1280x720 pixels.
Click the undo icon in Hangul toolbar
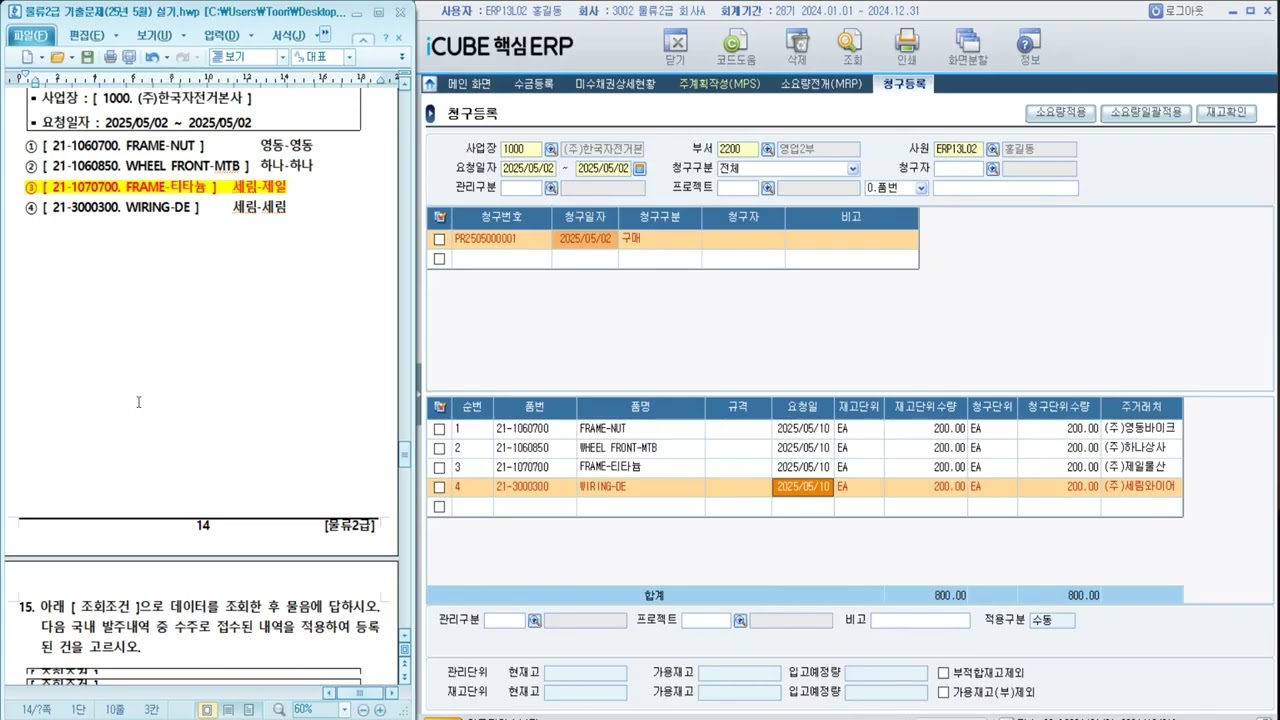[151, 57]
